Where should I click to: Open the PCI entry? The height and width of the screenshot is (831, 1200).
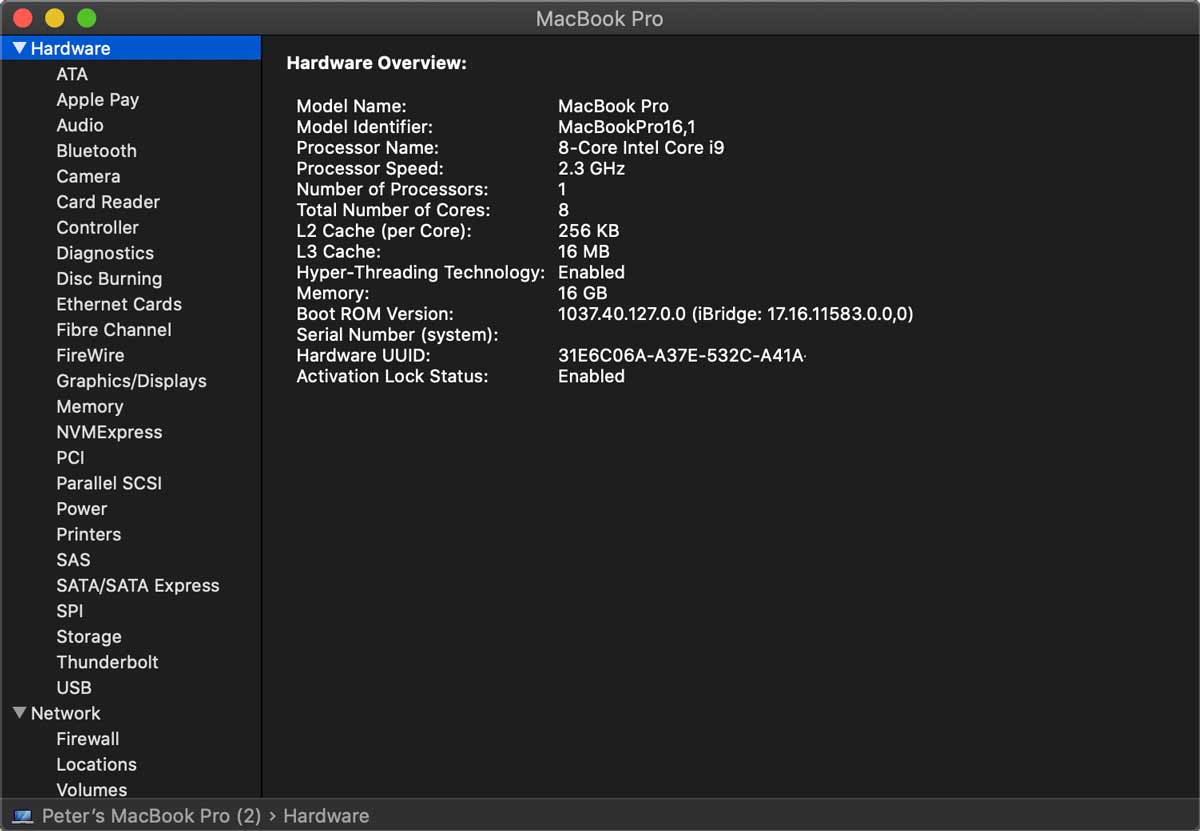(71, 458)
